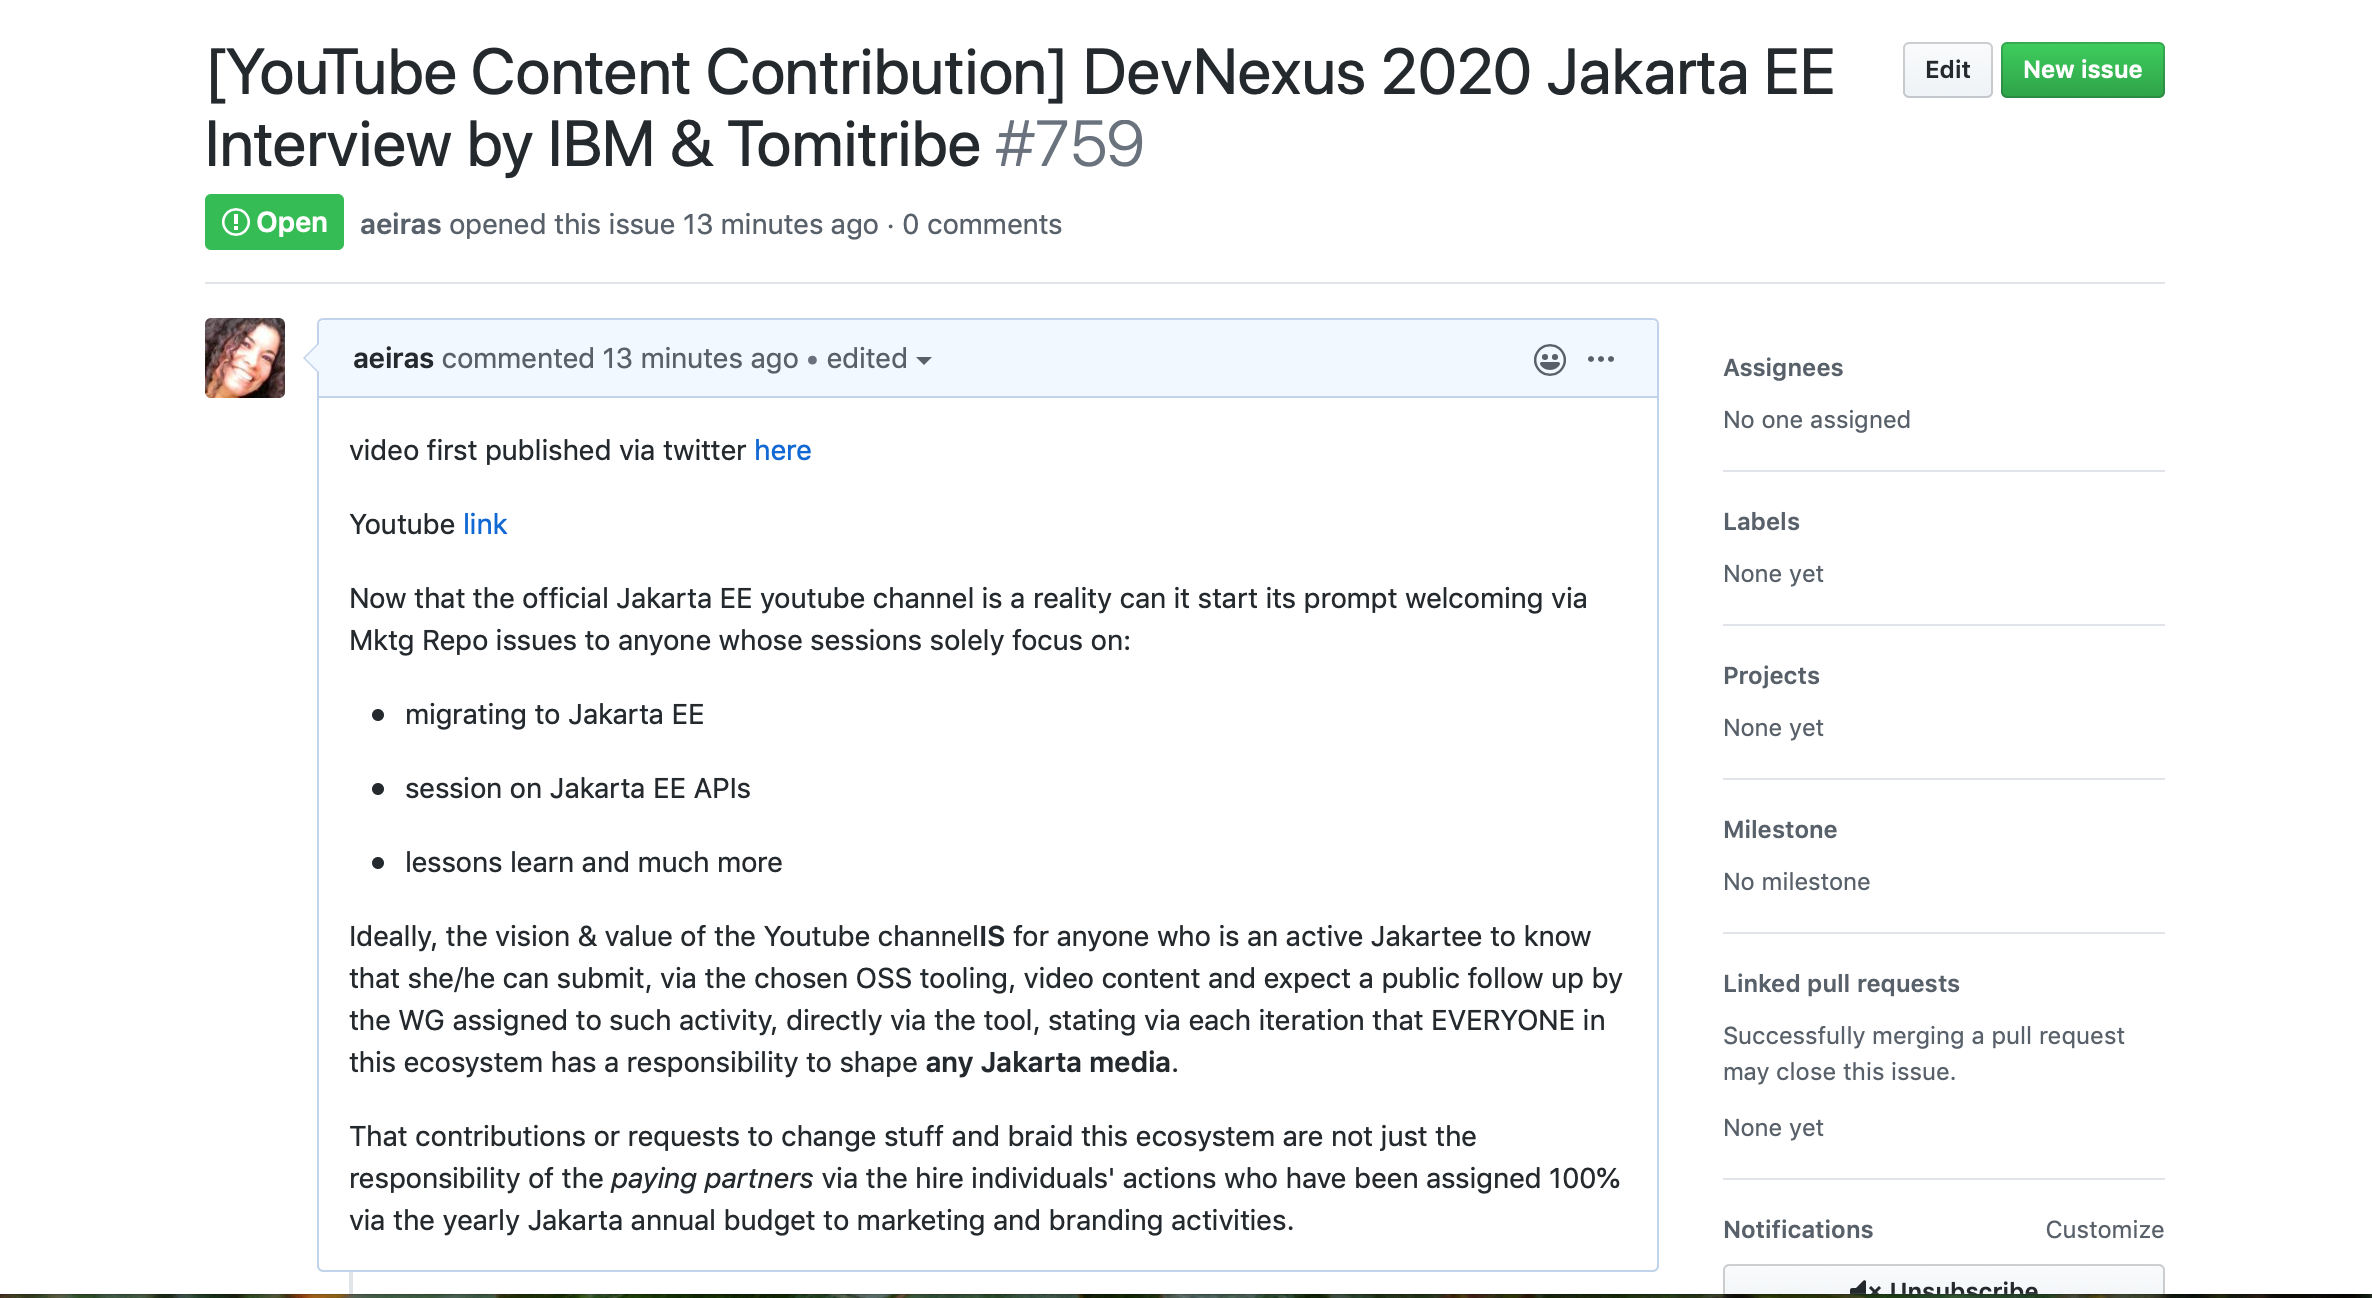Viewport: 2372px width, 1298px height.
Task: Open the Youtube 'link' hyperlink
Action: (485, 525)
